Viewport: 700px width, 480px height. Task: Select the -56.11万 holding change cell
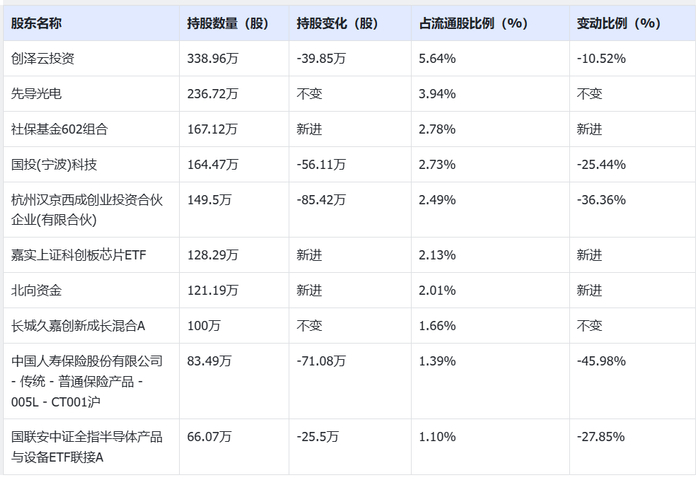click(321, 164)
